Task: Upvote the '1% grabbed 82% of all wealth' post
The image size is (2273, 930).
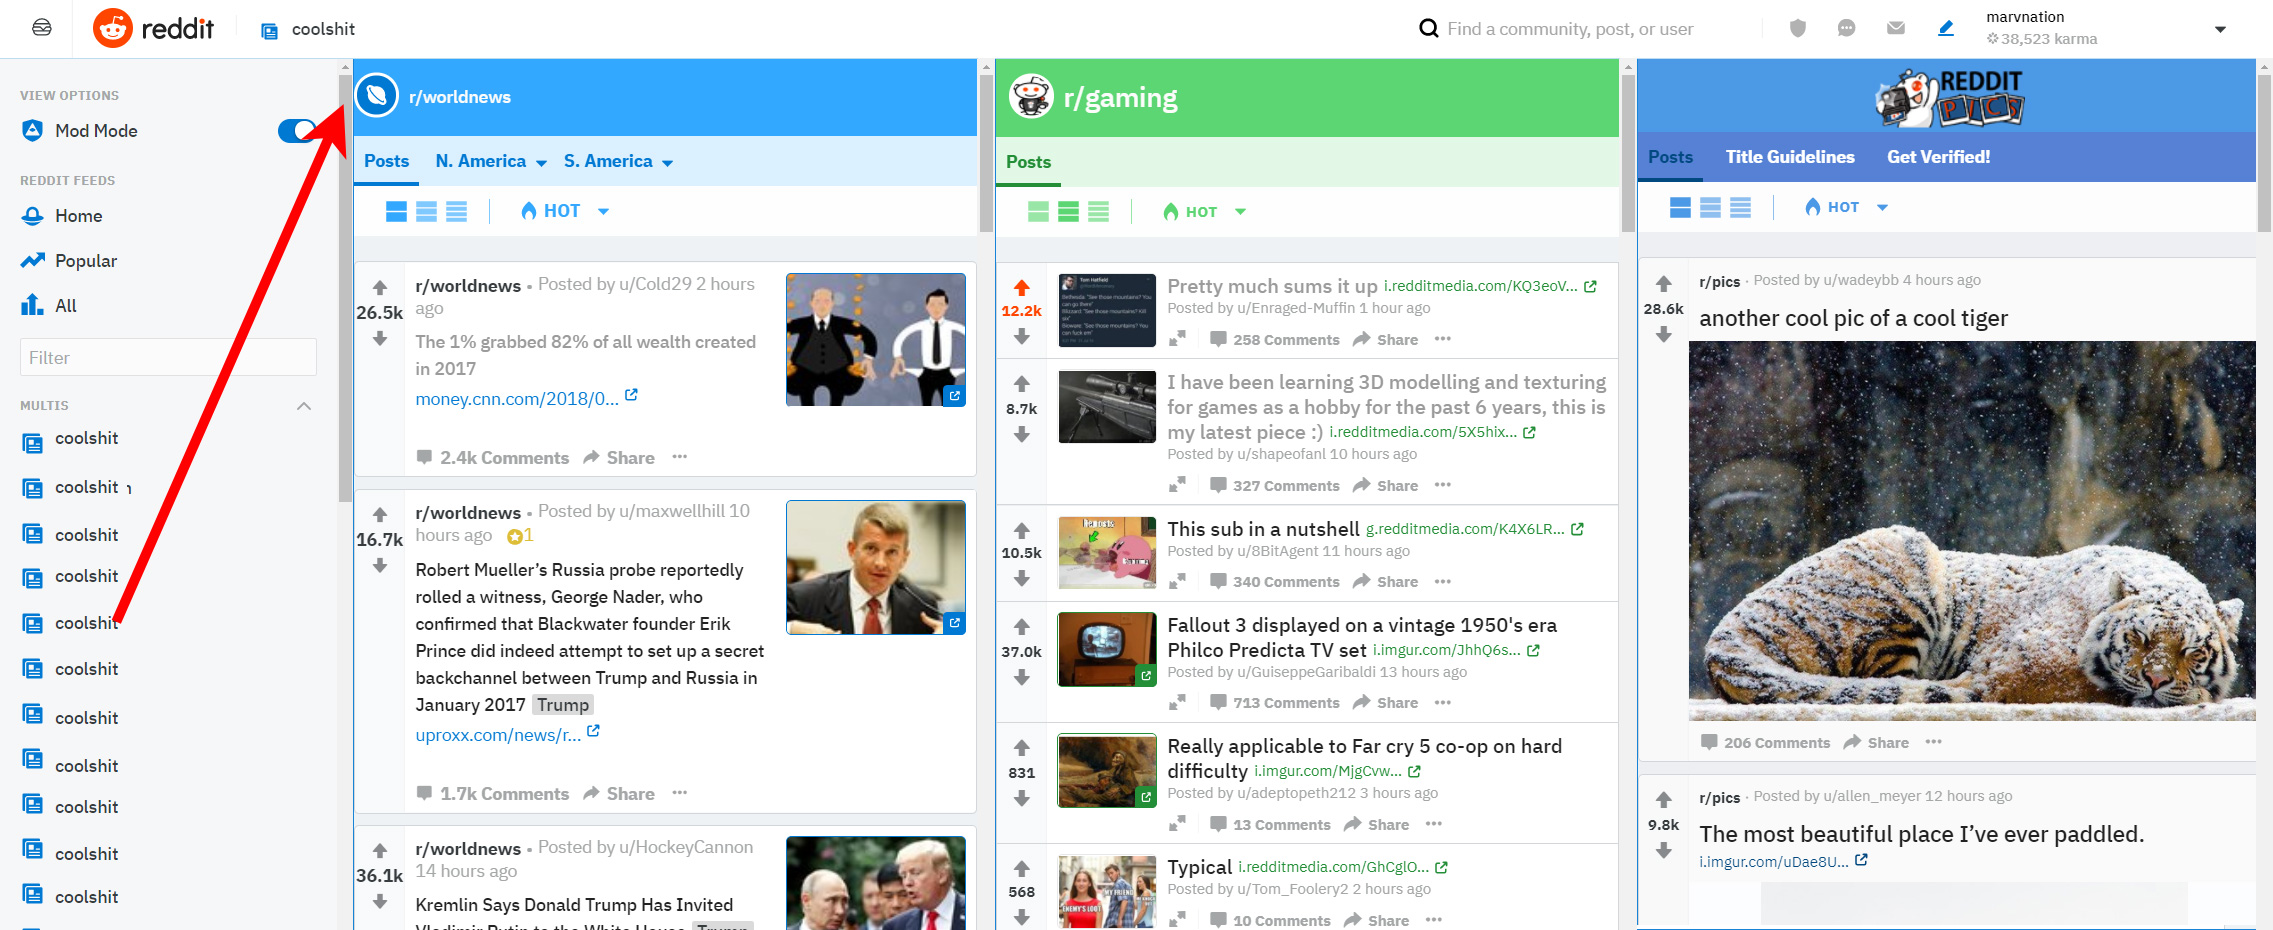Action: [380, 288]
